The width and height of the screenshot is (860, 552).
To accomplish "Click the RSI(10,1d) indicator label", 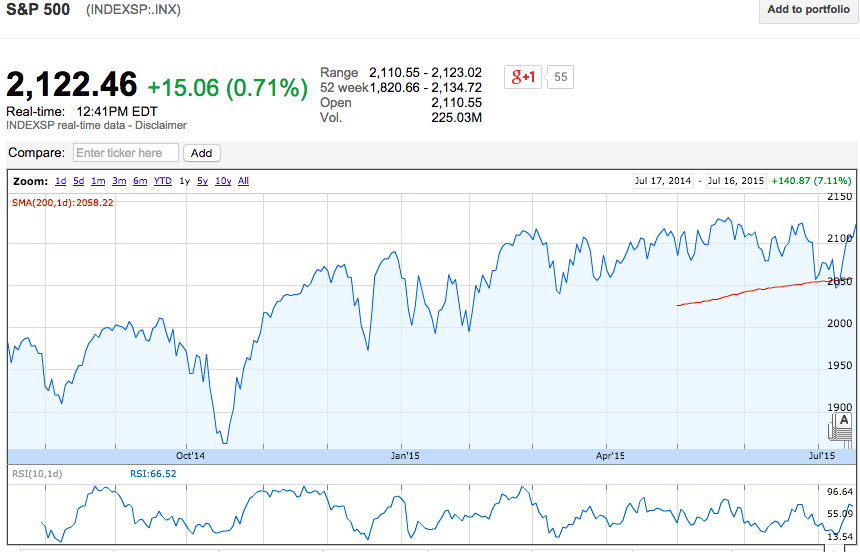I will [x=37, y=474].
